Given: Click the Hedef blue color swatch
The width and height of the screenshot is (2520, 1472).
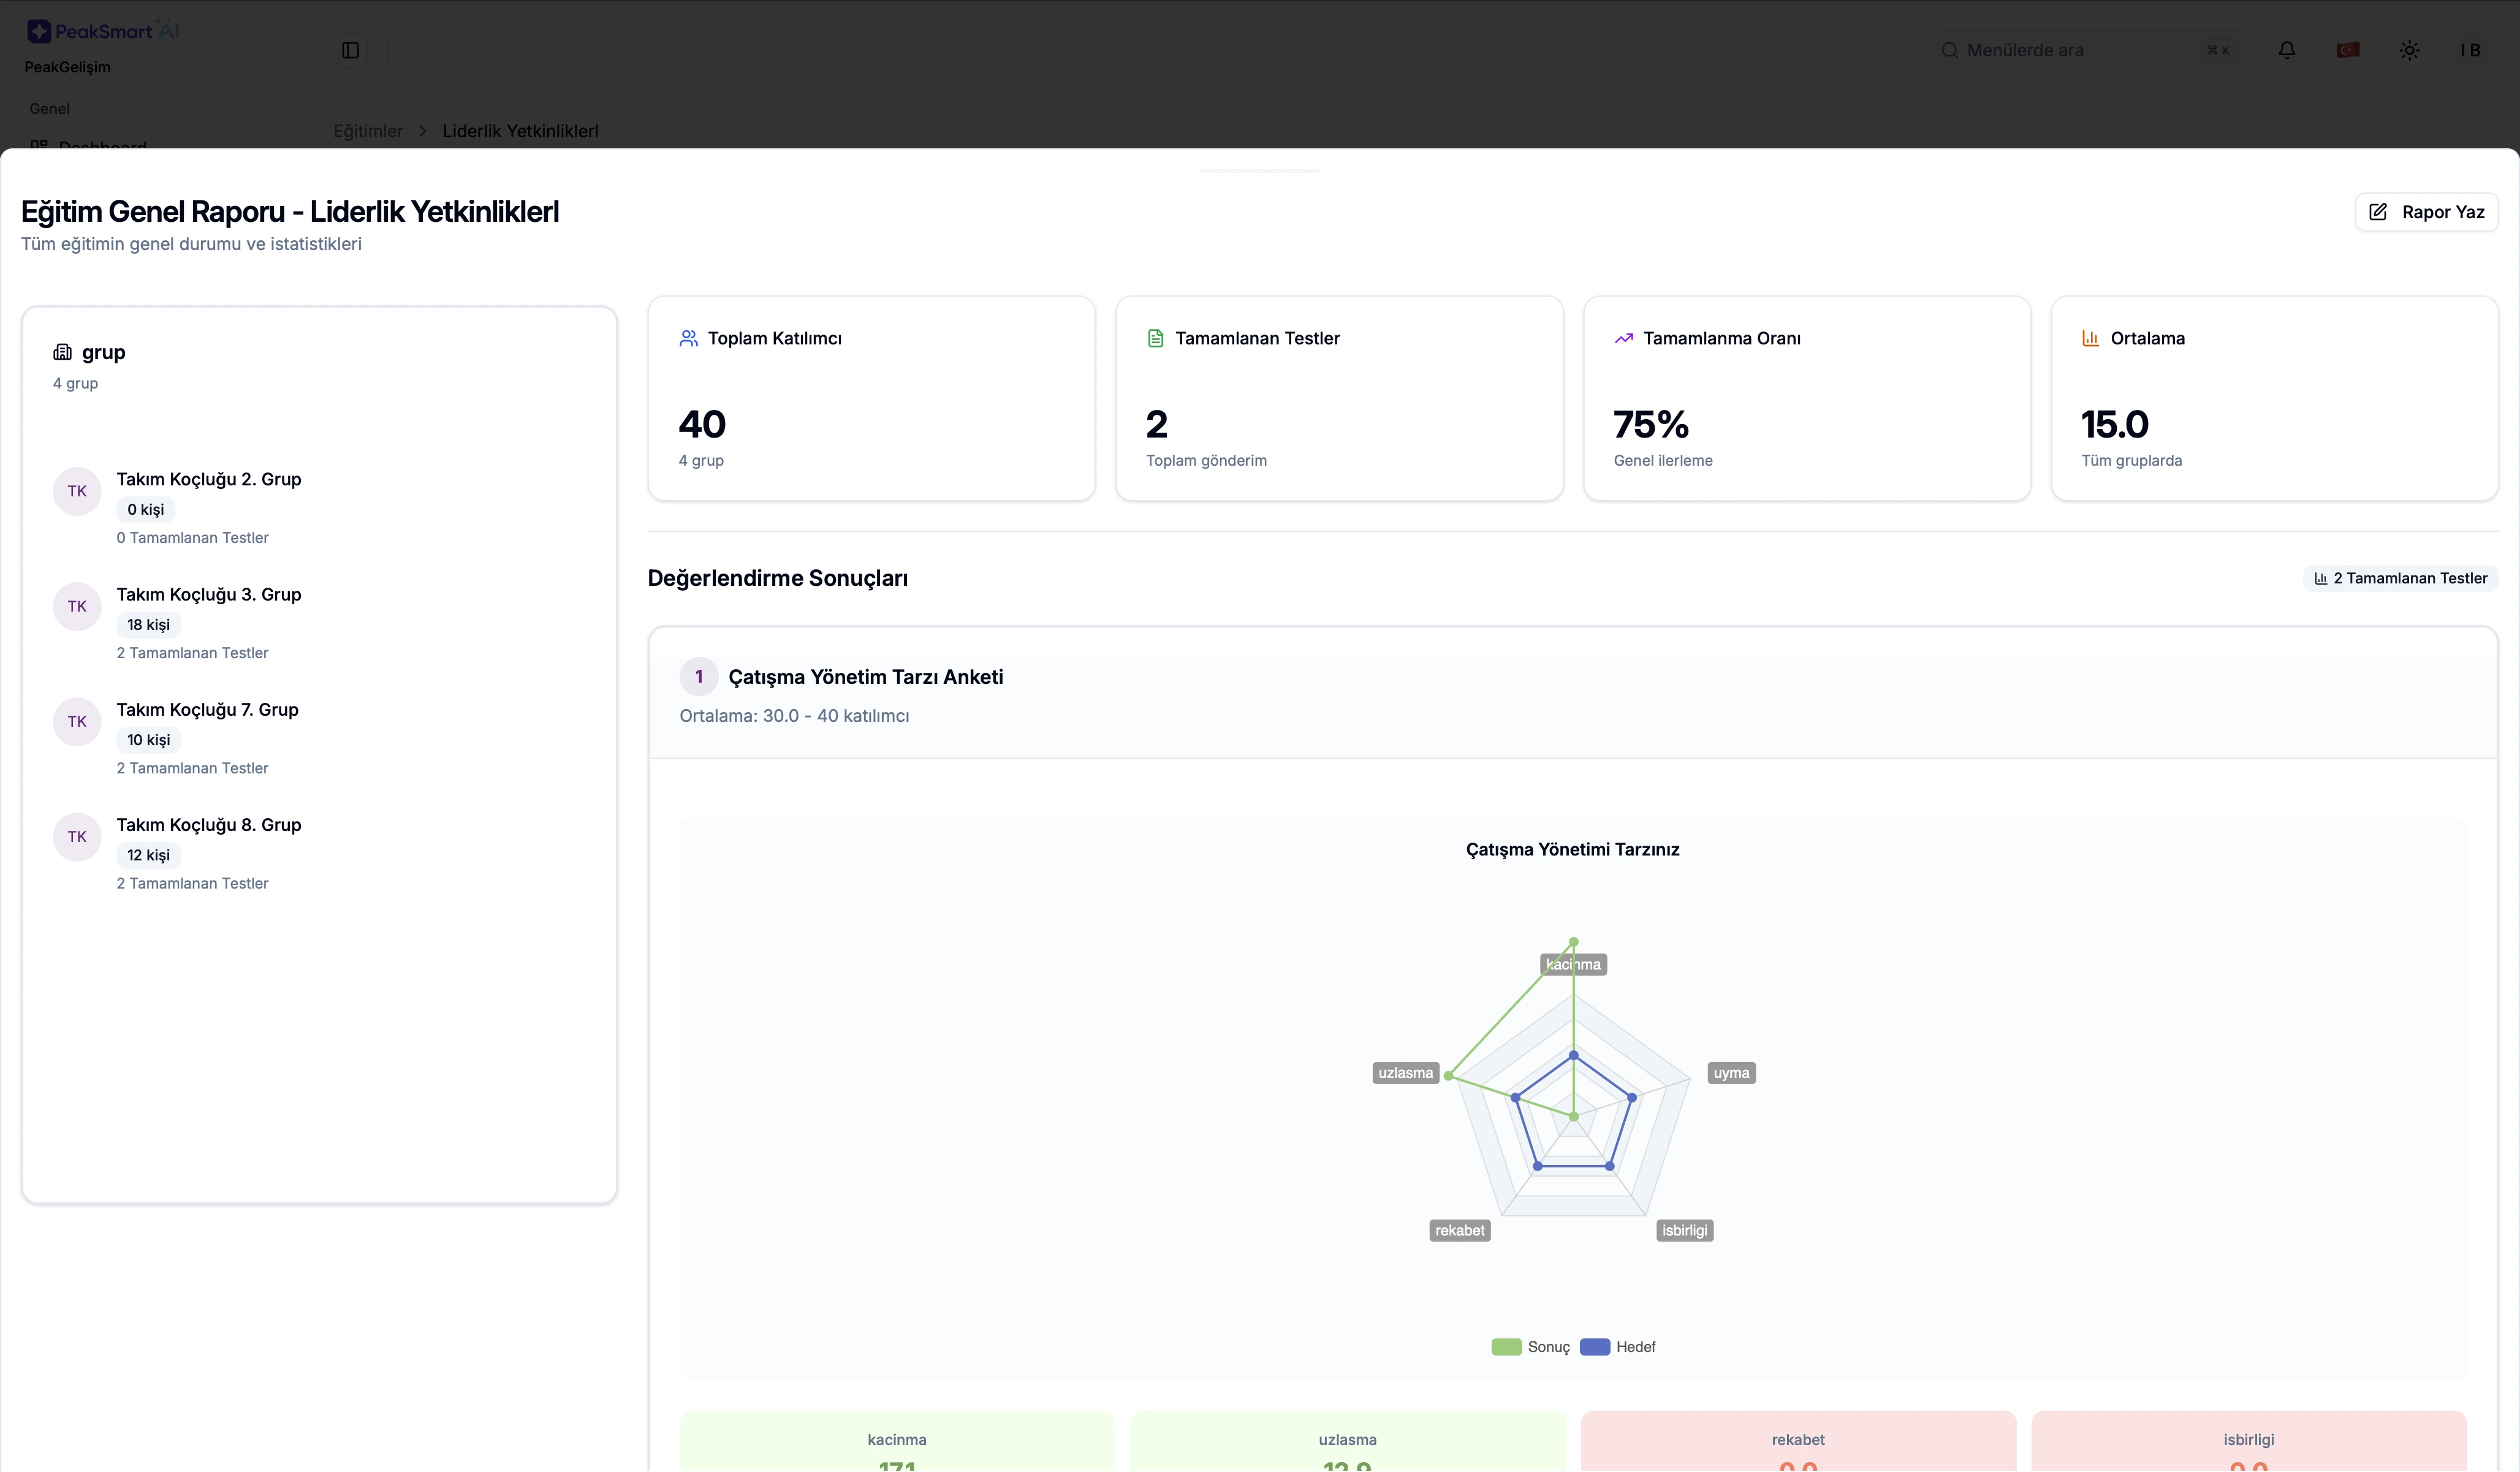Looking at the screenshot, I should click(x=1595, y=1346).
